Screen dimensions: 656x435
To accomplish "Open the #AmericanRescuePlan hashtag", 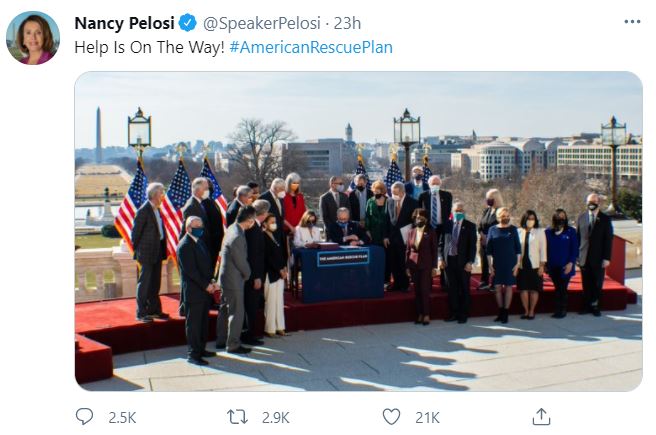I will click(x=310, y=47).
